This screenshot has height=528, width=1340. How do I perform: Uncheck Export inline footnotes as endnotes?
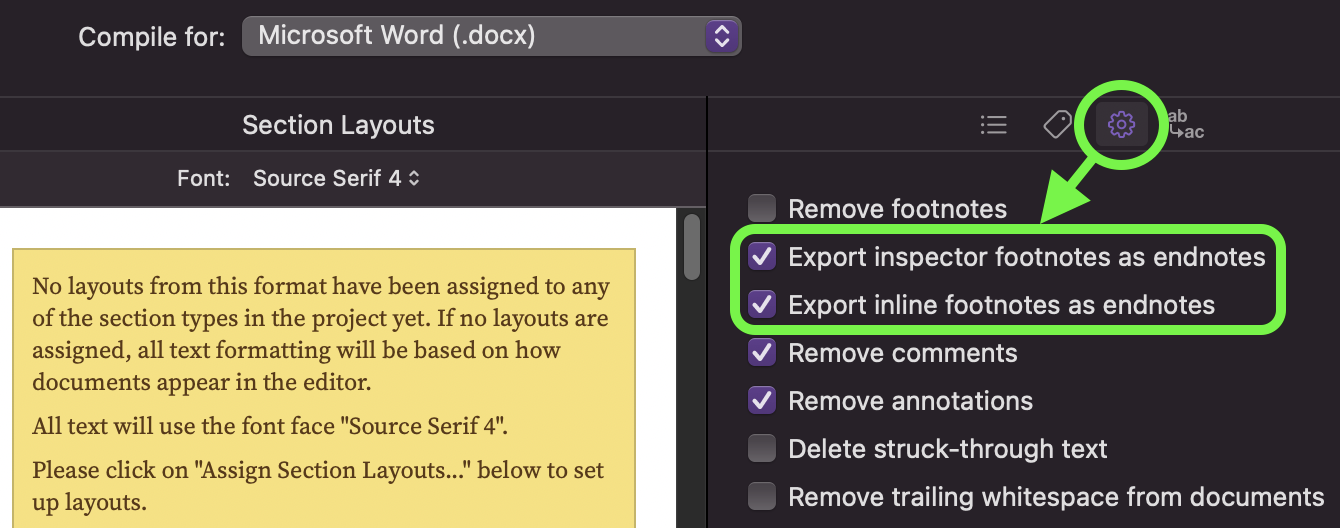pyautogui.click(x=762, y=305)
